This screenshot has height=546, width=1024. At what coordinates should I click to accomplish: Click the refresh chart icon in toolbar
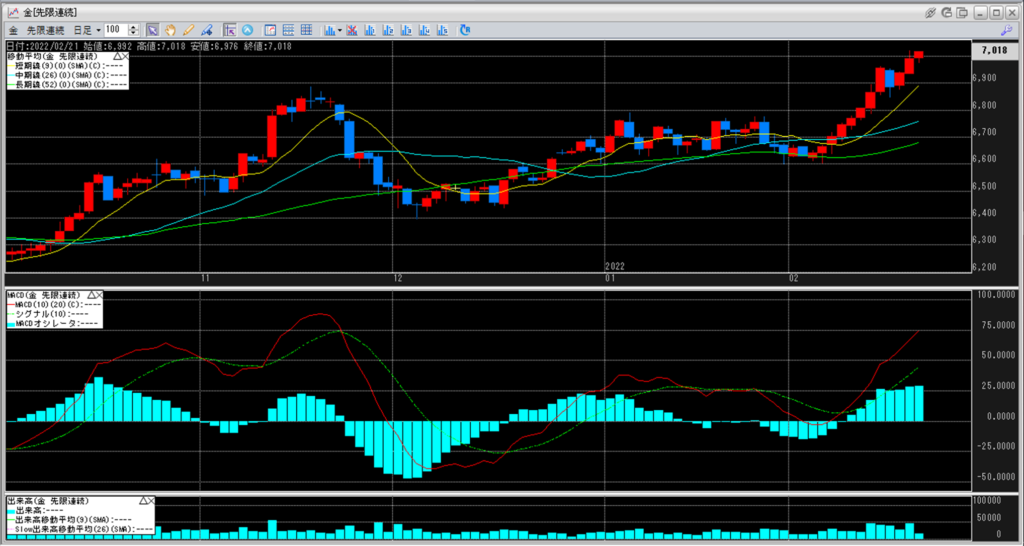point(464,30)
